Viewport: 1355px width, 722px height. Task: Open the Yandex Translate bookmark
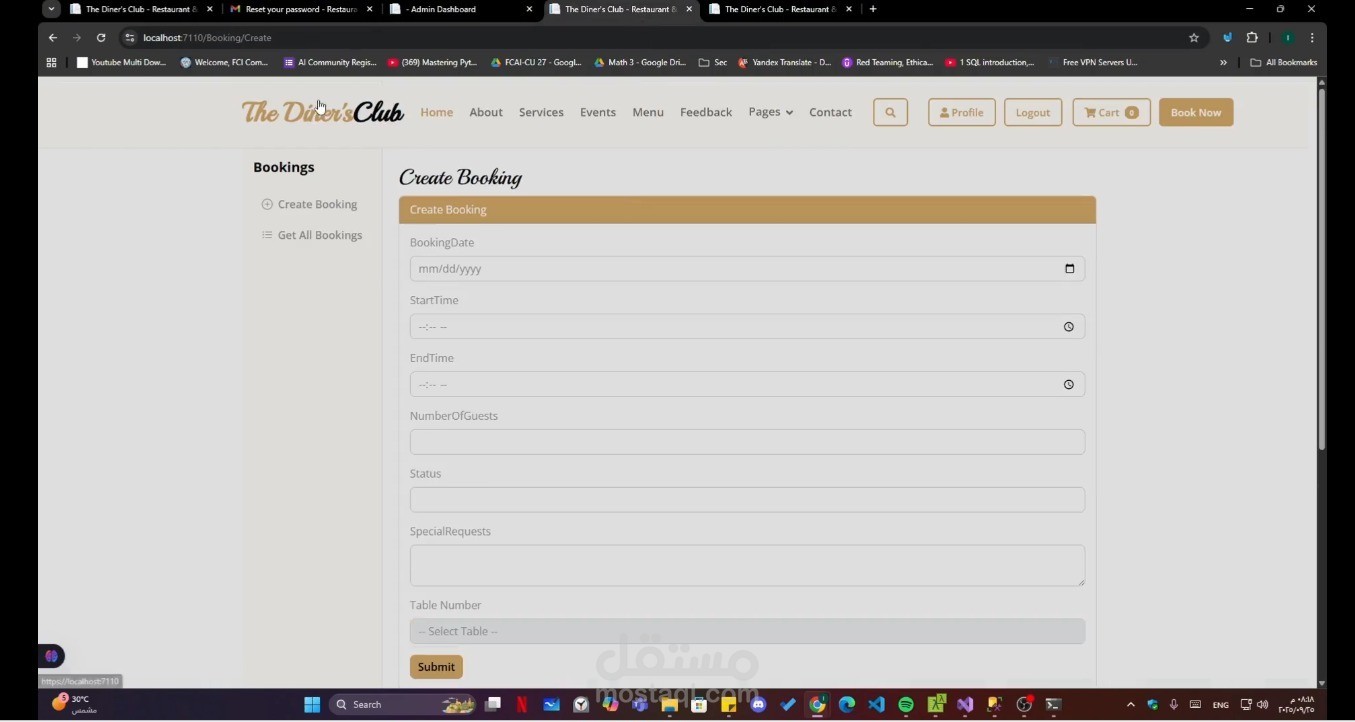click(784, 62)
